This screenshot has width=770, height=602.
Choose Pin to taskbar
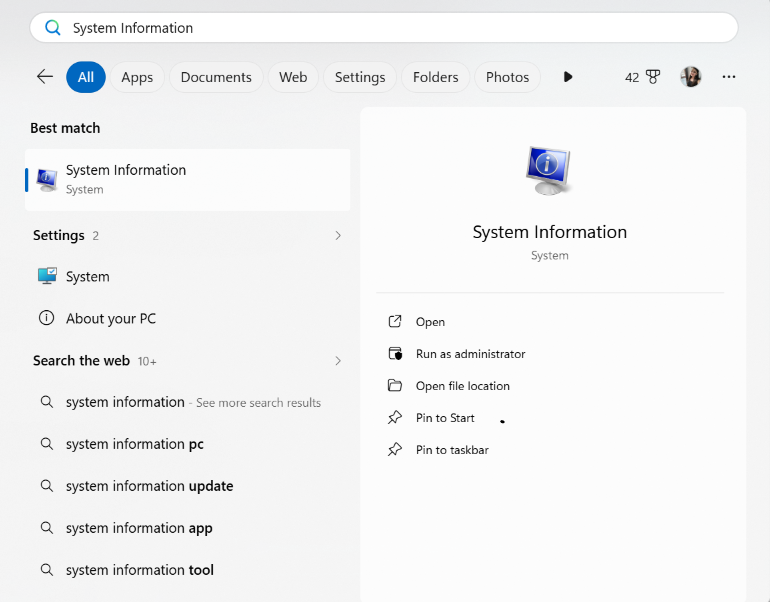click(452, 450)
